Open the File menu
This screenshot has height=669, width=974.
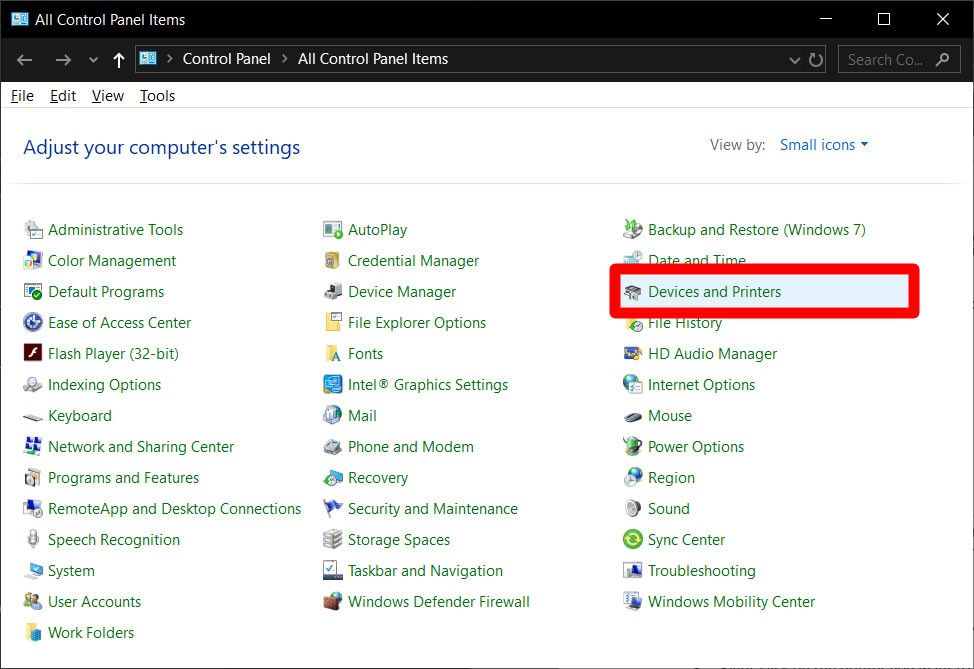click(22, 96)
